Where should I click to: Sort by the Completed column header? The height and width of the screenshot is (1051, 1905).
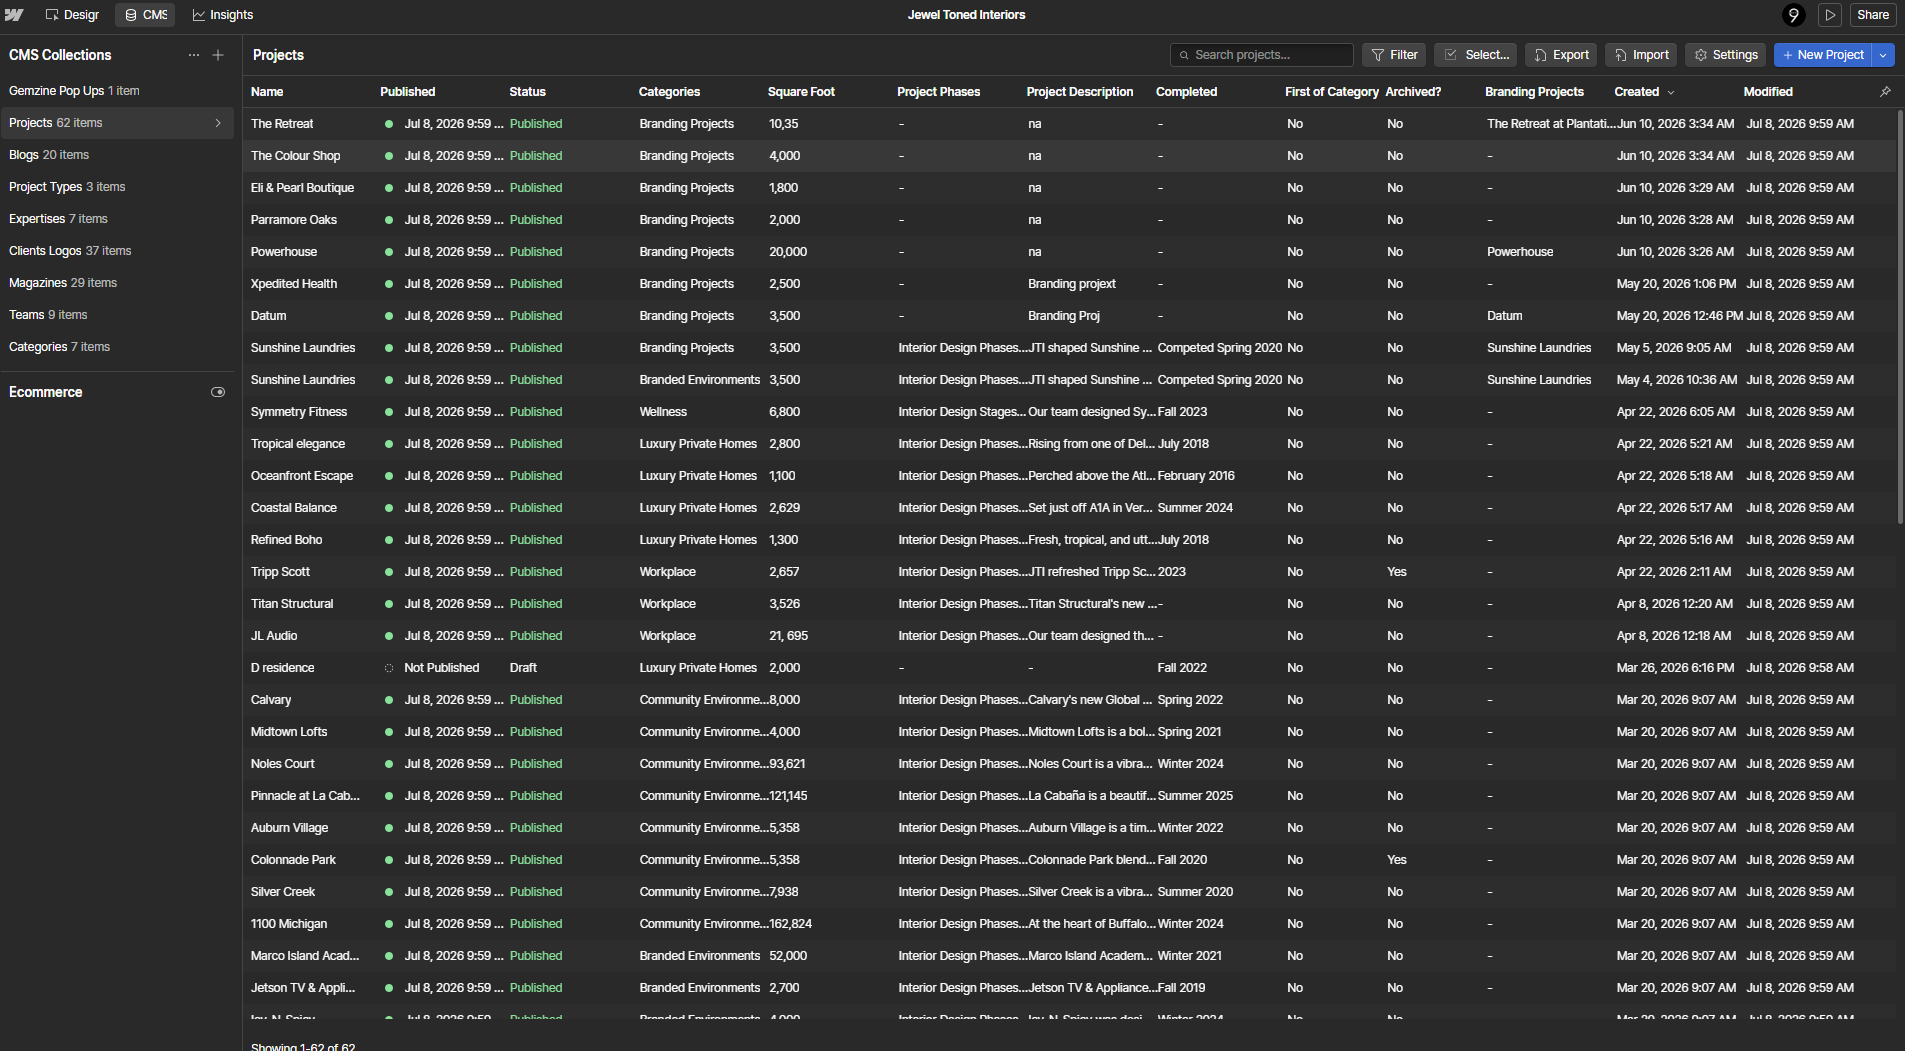coord(1186,92)
